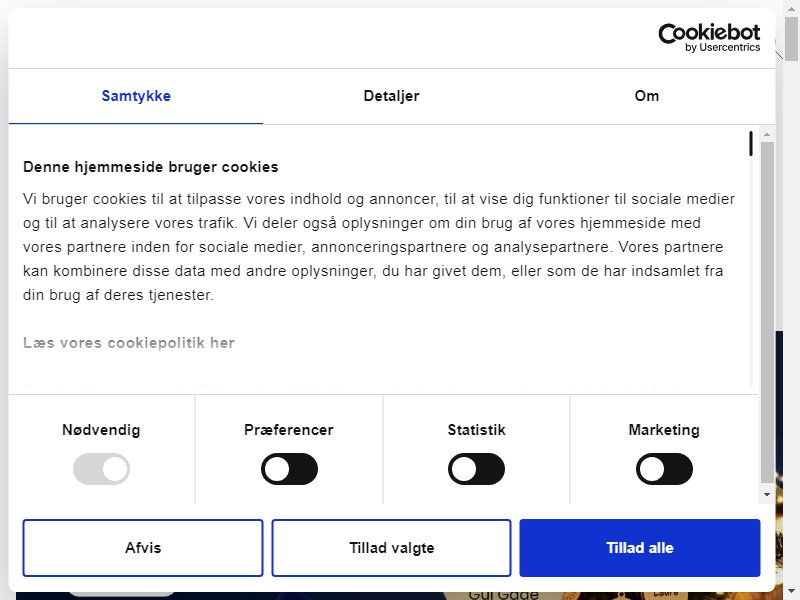Enable the Præferencer cookie switch
Image resolution: width=800 pixels, height=600 pixels.
289,469
